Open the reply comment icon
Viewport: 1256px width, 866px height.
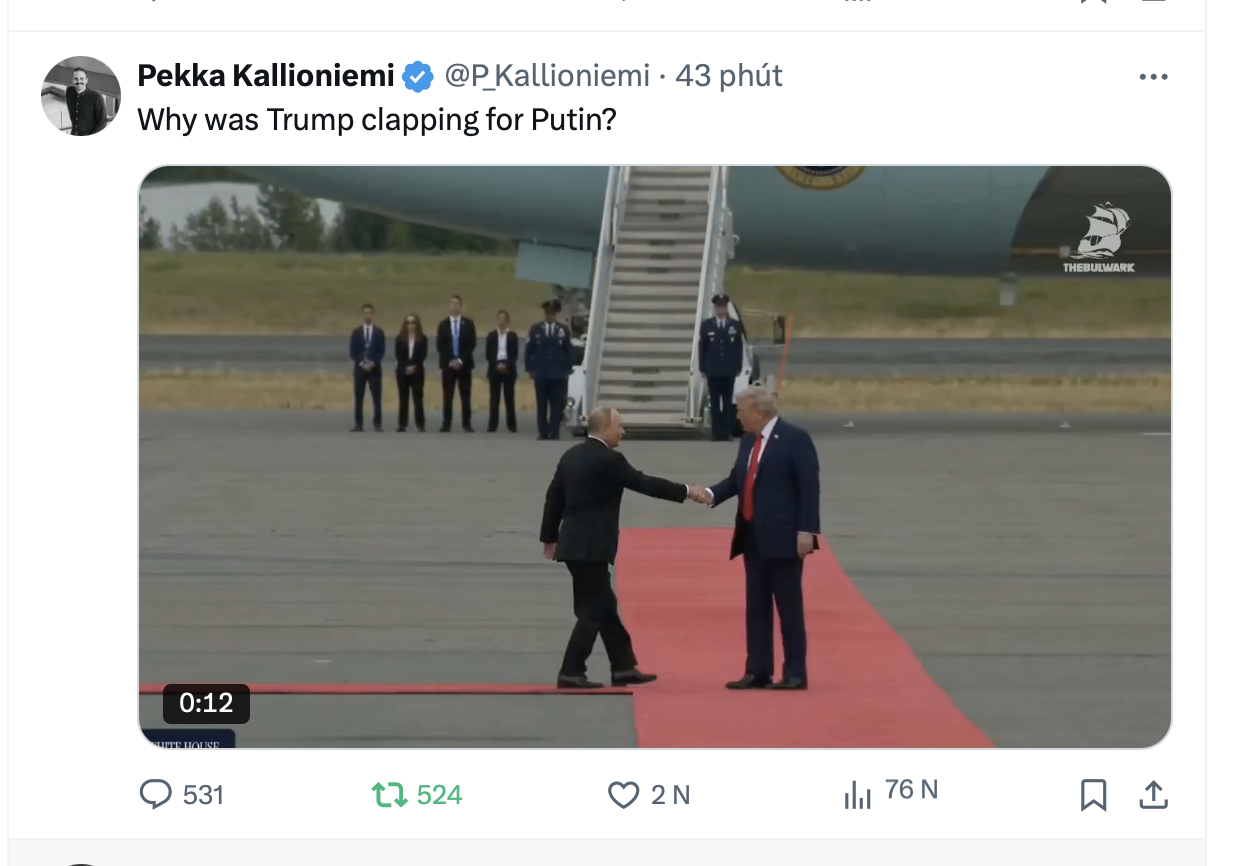[155, 795]
